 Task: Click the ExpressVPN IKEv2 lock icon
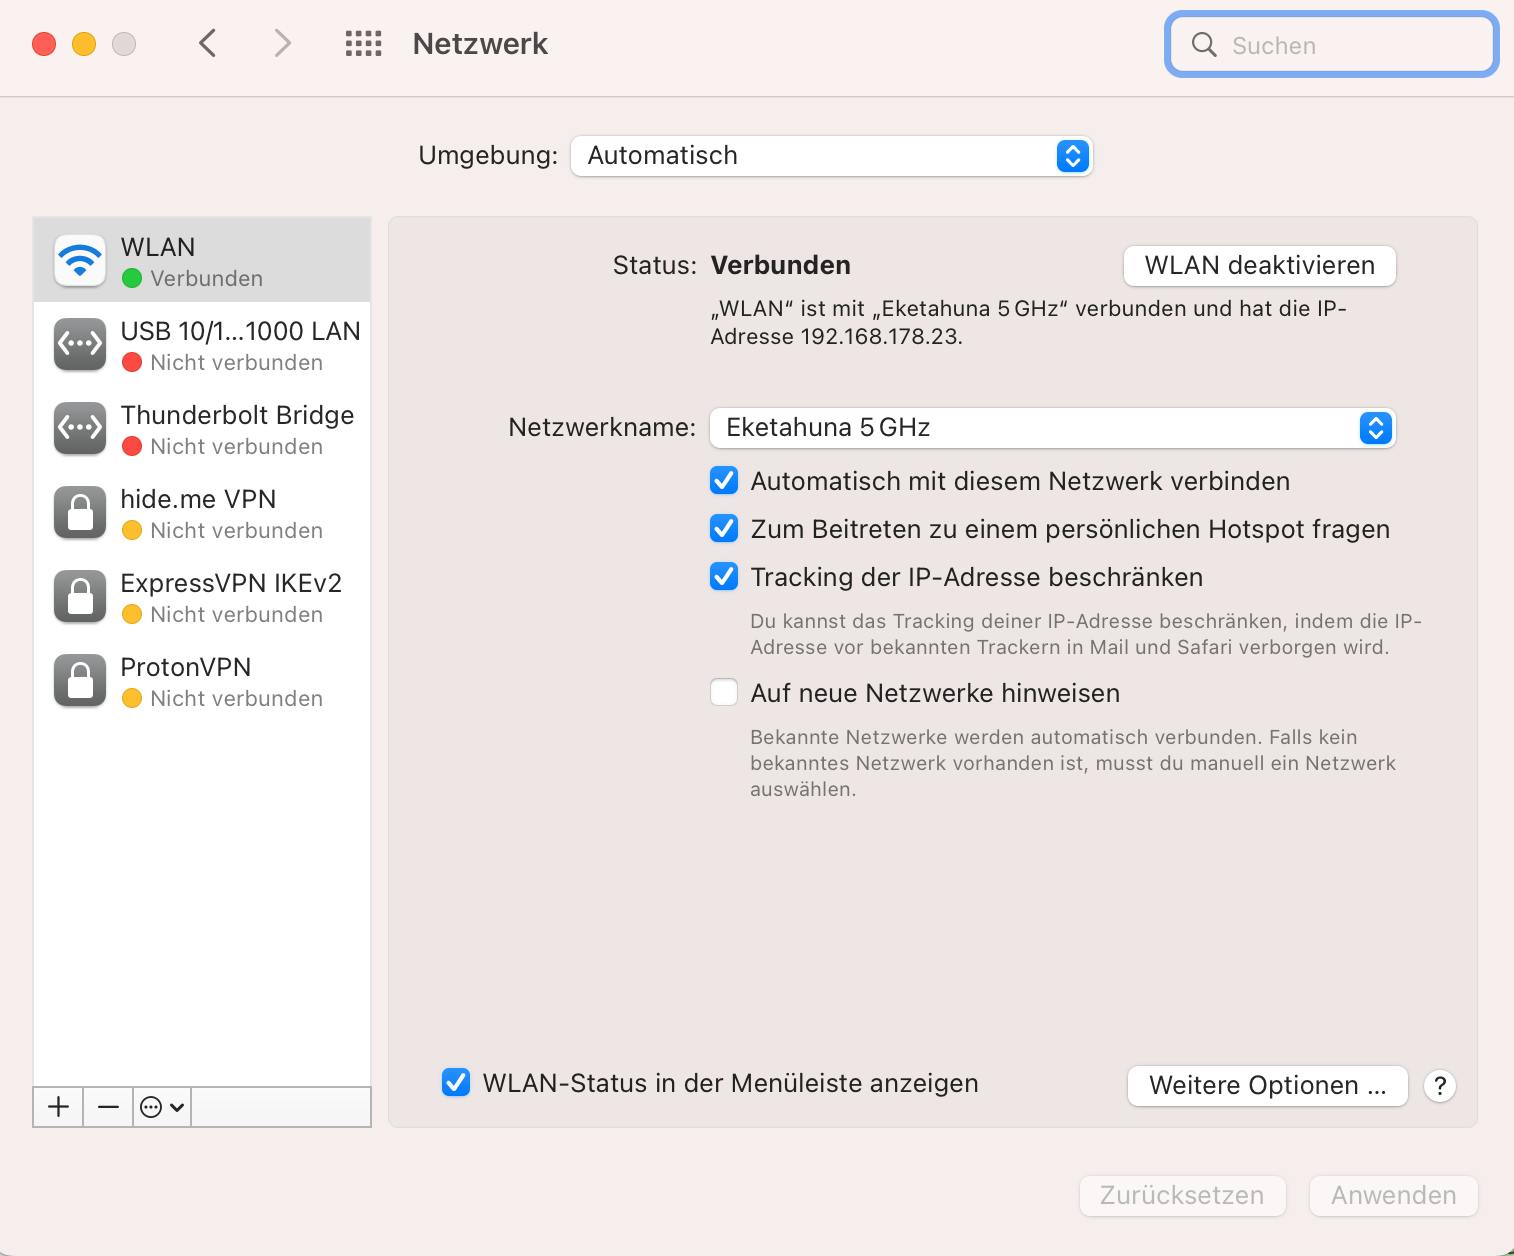pos(79,596)
